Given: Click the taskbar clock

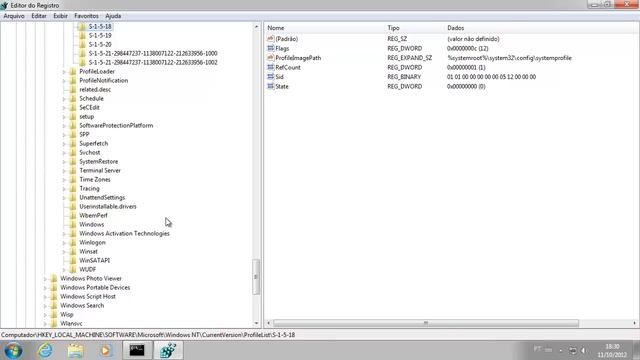Looking at the screenshot, I should tap(612, 351).
